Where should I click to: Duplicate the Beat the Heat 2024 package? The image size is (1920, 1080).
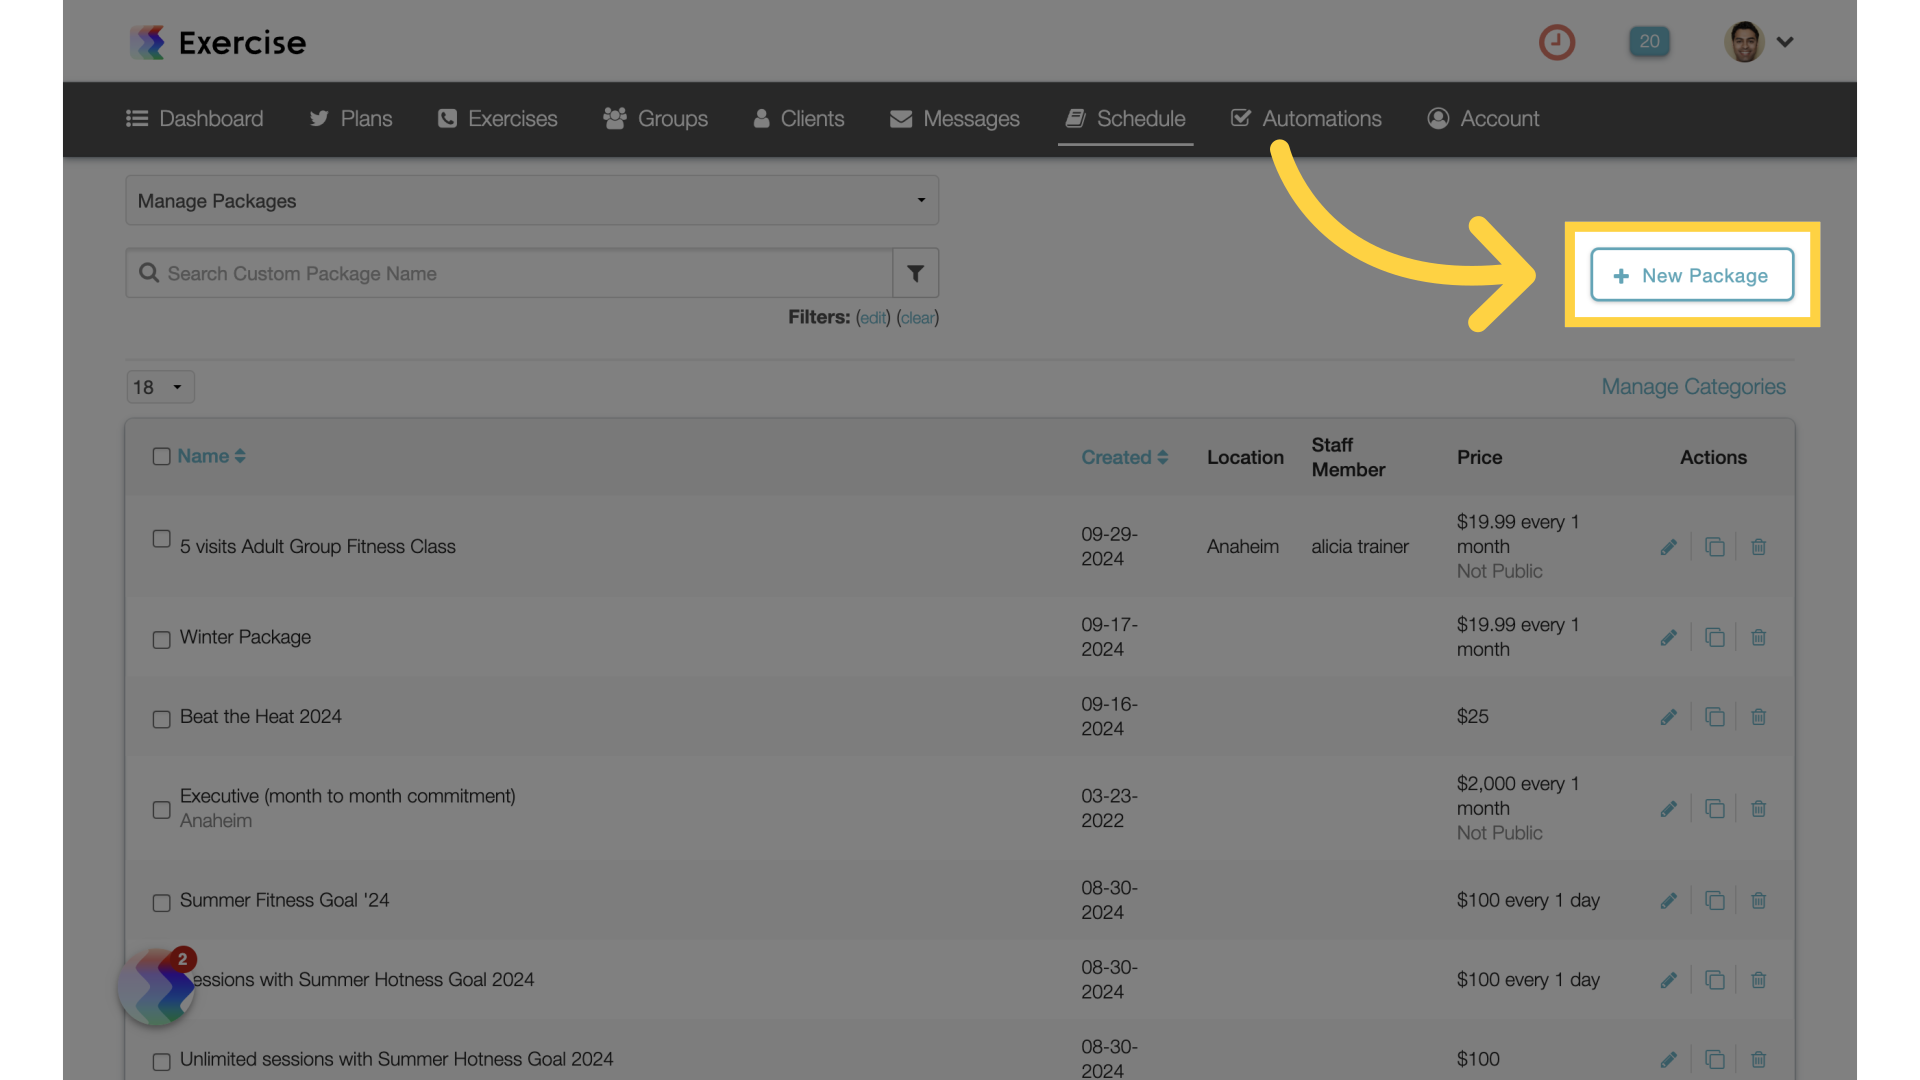(x=1714, y=717)
